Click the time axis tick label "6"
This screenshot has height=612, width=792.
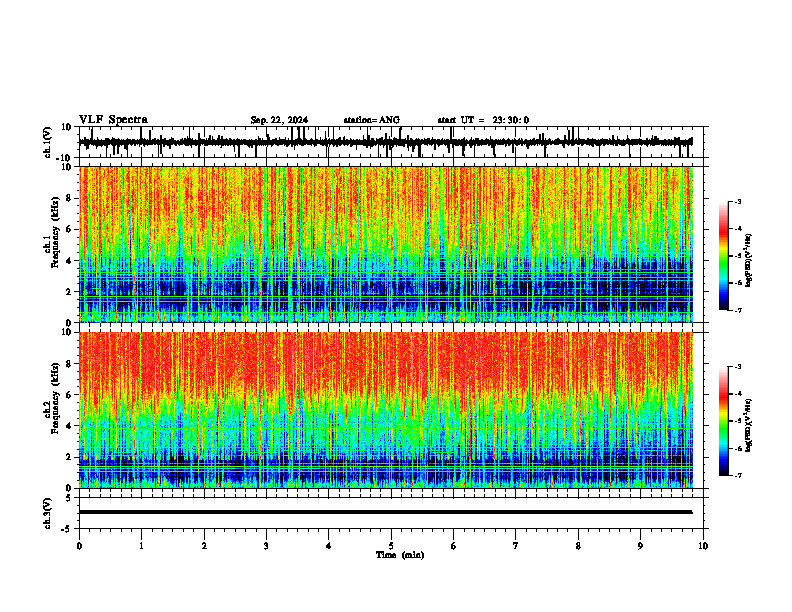[x=454, y=546]
